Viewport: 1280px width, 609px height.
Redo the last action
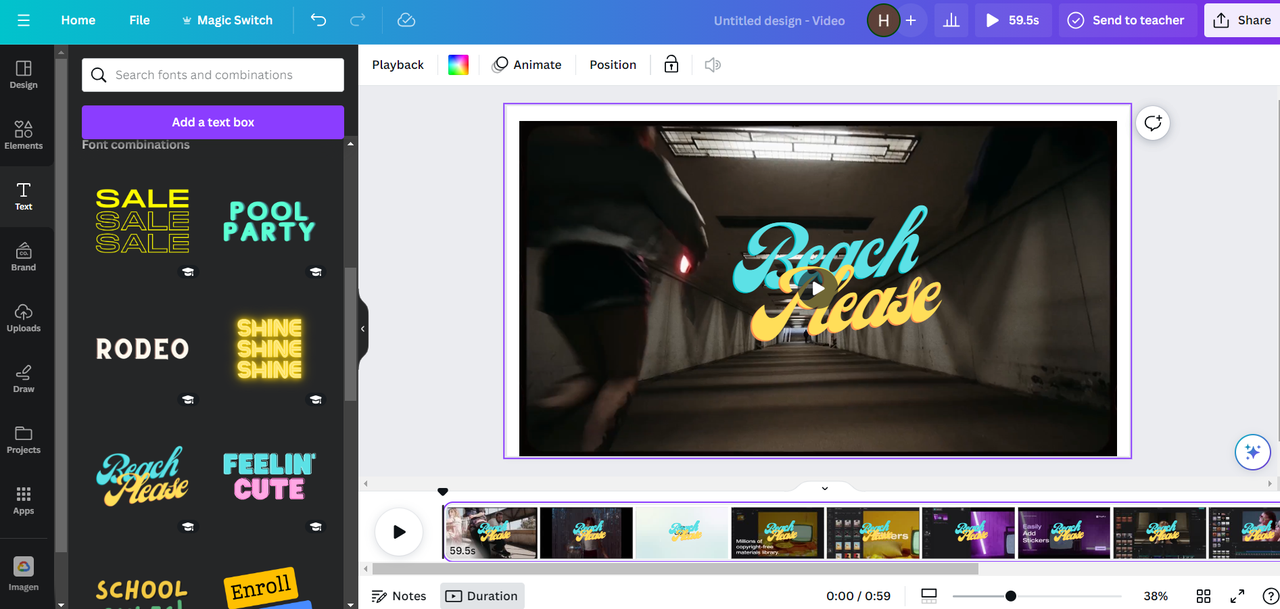click(357, 20)
